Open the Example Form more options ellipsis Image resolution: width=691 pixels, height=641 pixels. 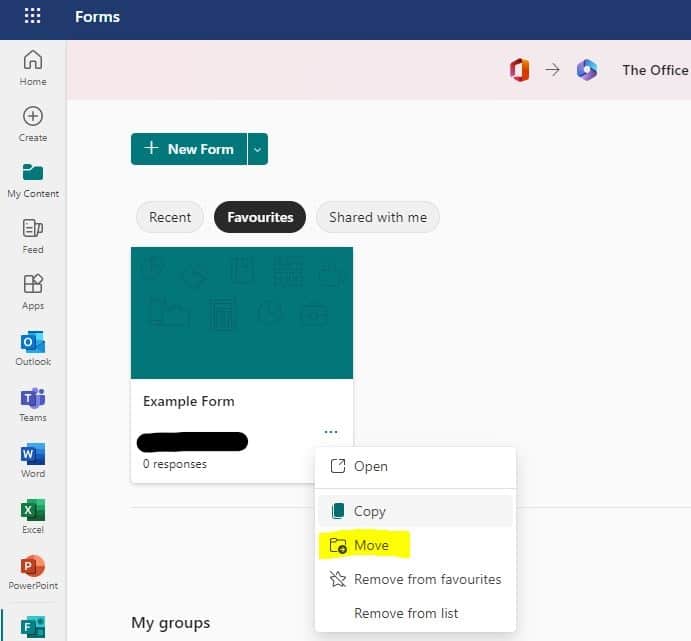click(331, 432)
